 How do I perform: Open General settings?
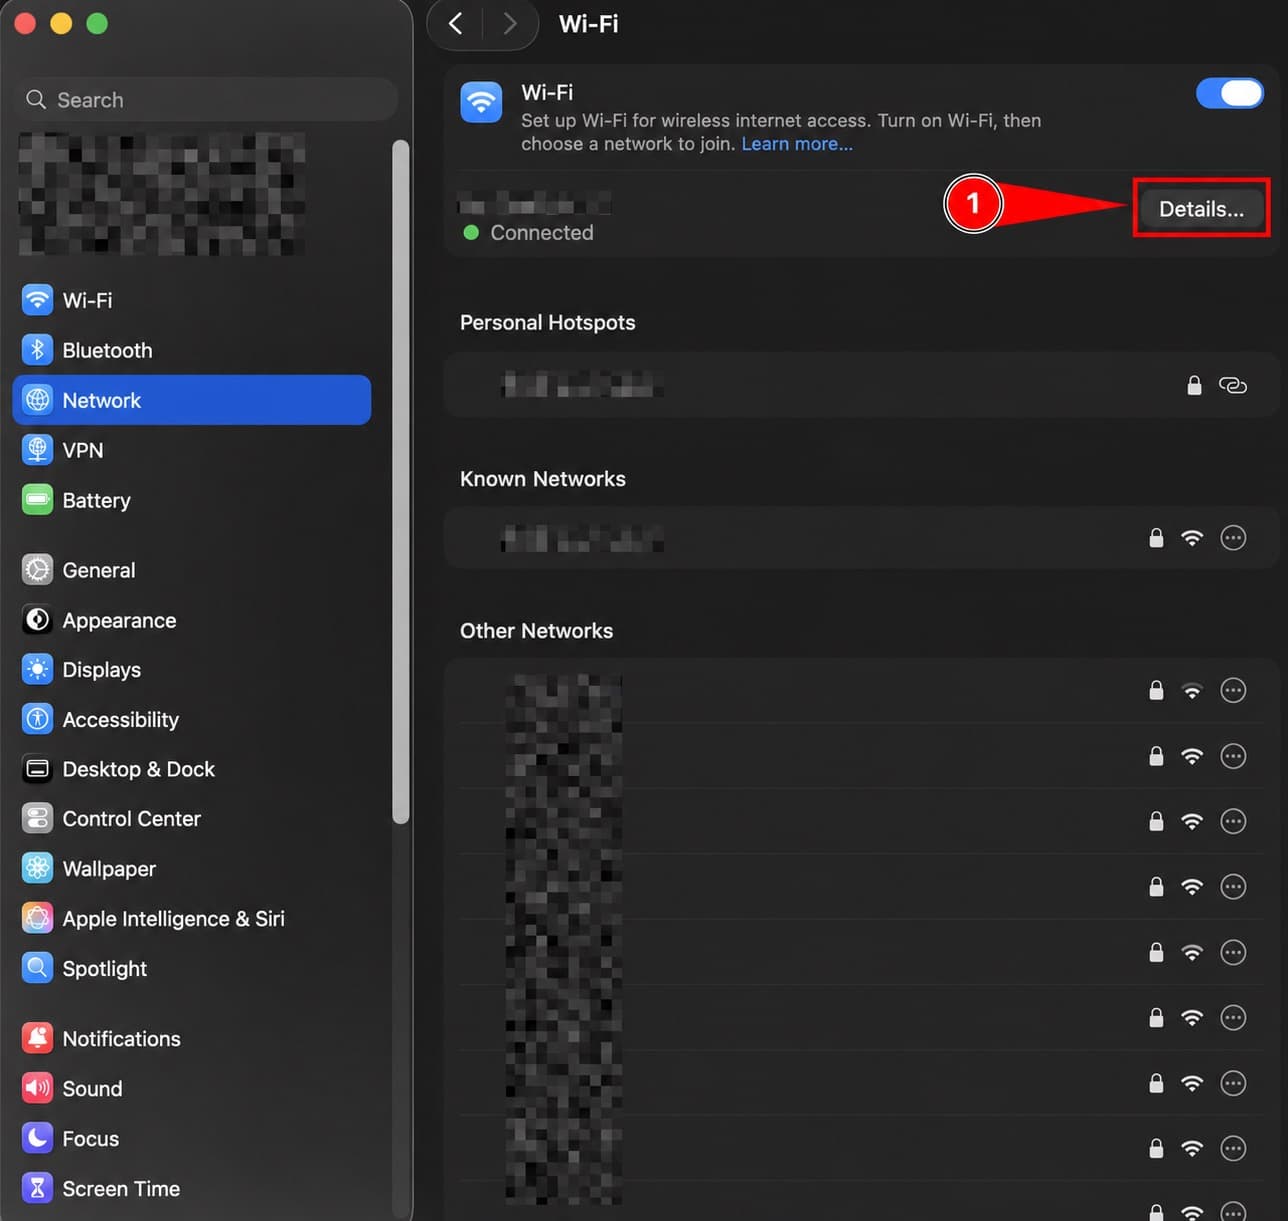pyautogui.click(x=191, y=570)
